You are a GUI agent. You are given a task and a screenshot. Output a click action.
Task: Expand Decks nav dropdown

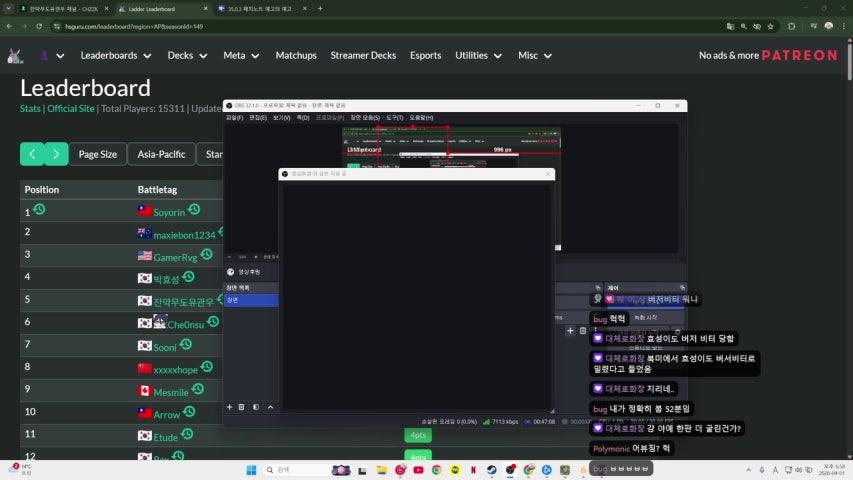click(x=187, y=56)
